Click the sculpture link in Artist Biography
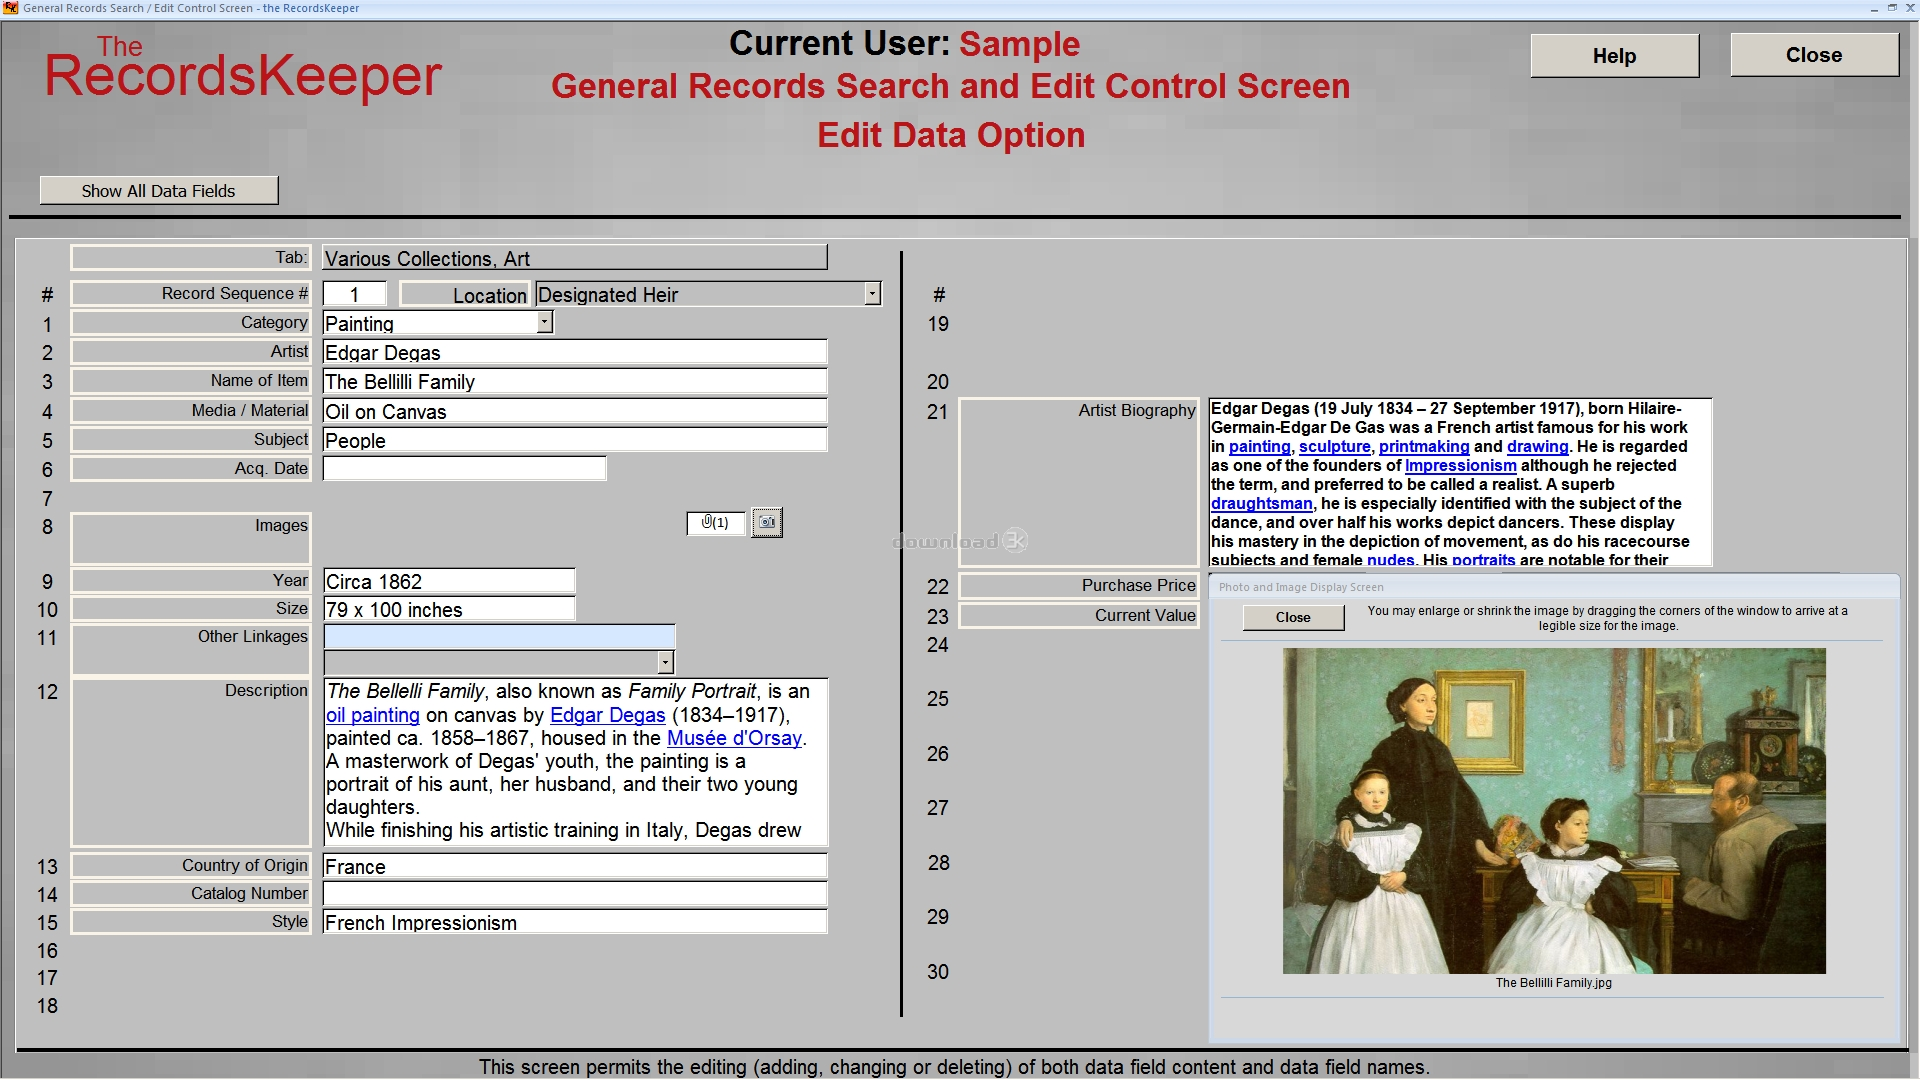The image size is (1920, 1080). point(1334,446)
